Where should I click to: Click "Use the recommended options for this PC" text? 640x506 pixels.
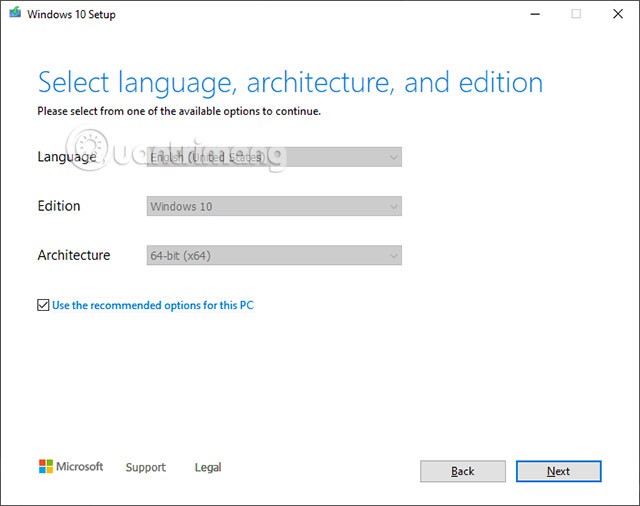click(x=152, y=305)
